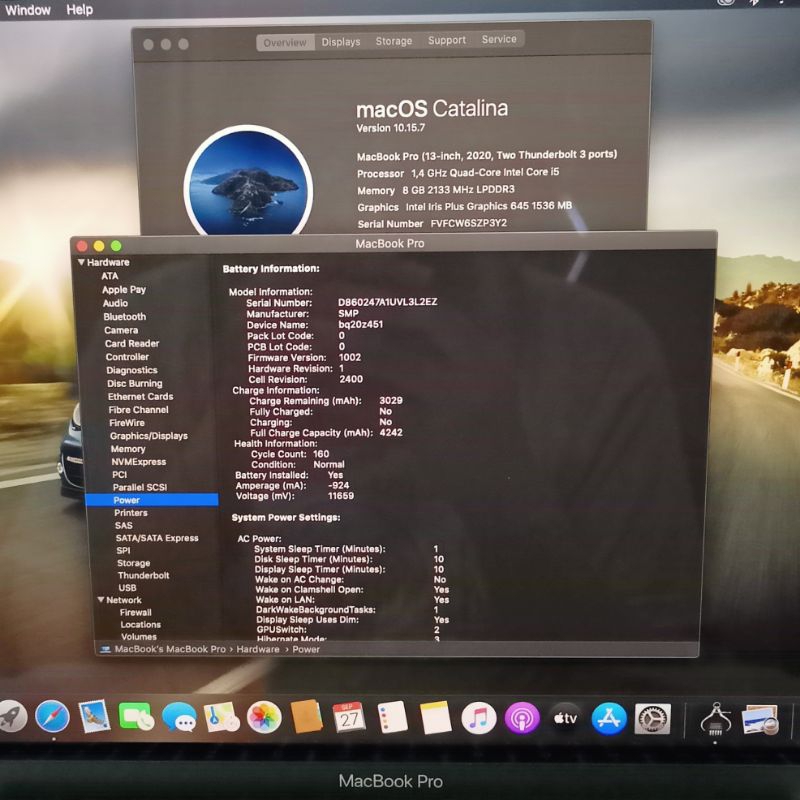Open System Preferences gear in Dock
The image size is (800, 800).
[x=652, y=718]
